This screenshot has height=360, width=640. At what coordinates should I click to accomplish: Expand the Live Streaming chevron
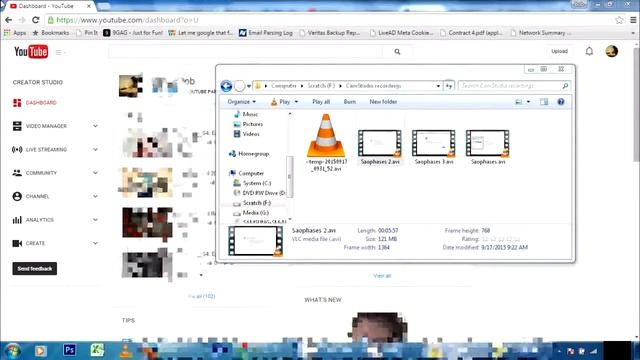95,150
